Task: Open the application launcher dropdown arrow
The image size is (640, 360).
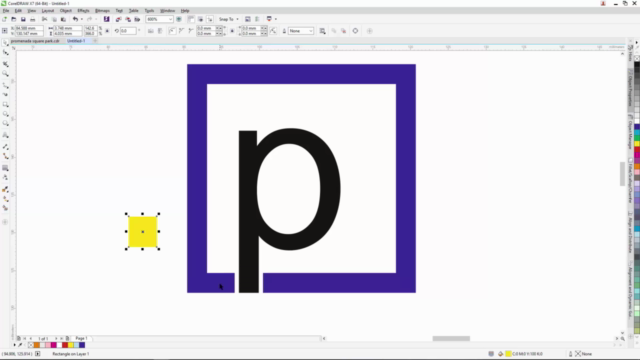Action: [276, 19]
